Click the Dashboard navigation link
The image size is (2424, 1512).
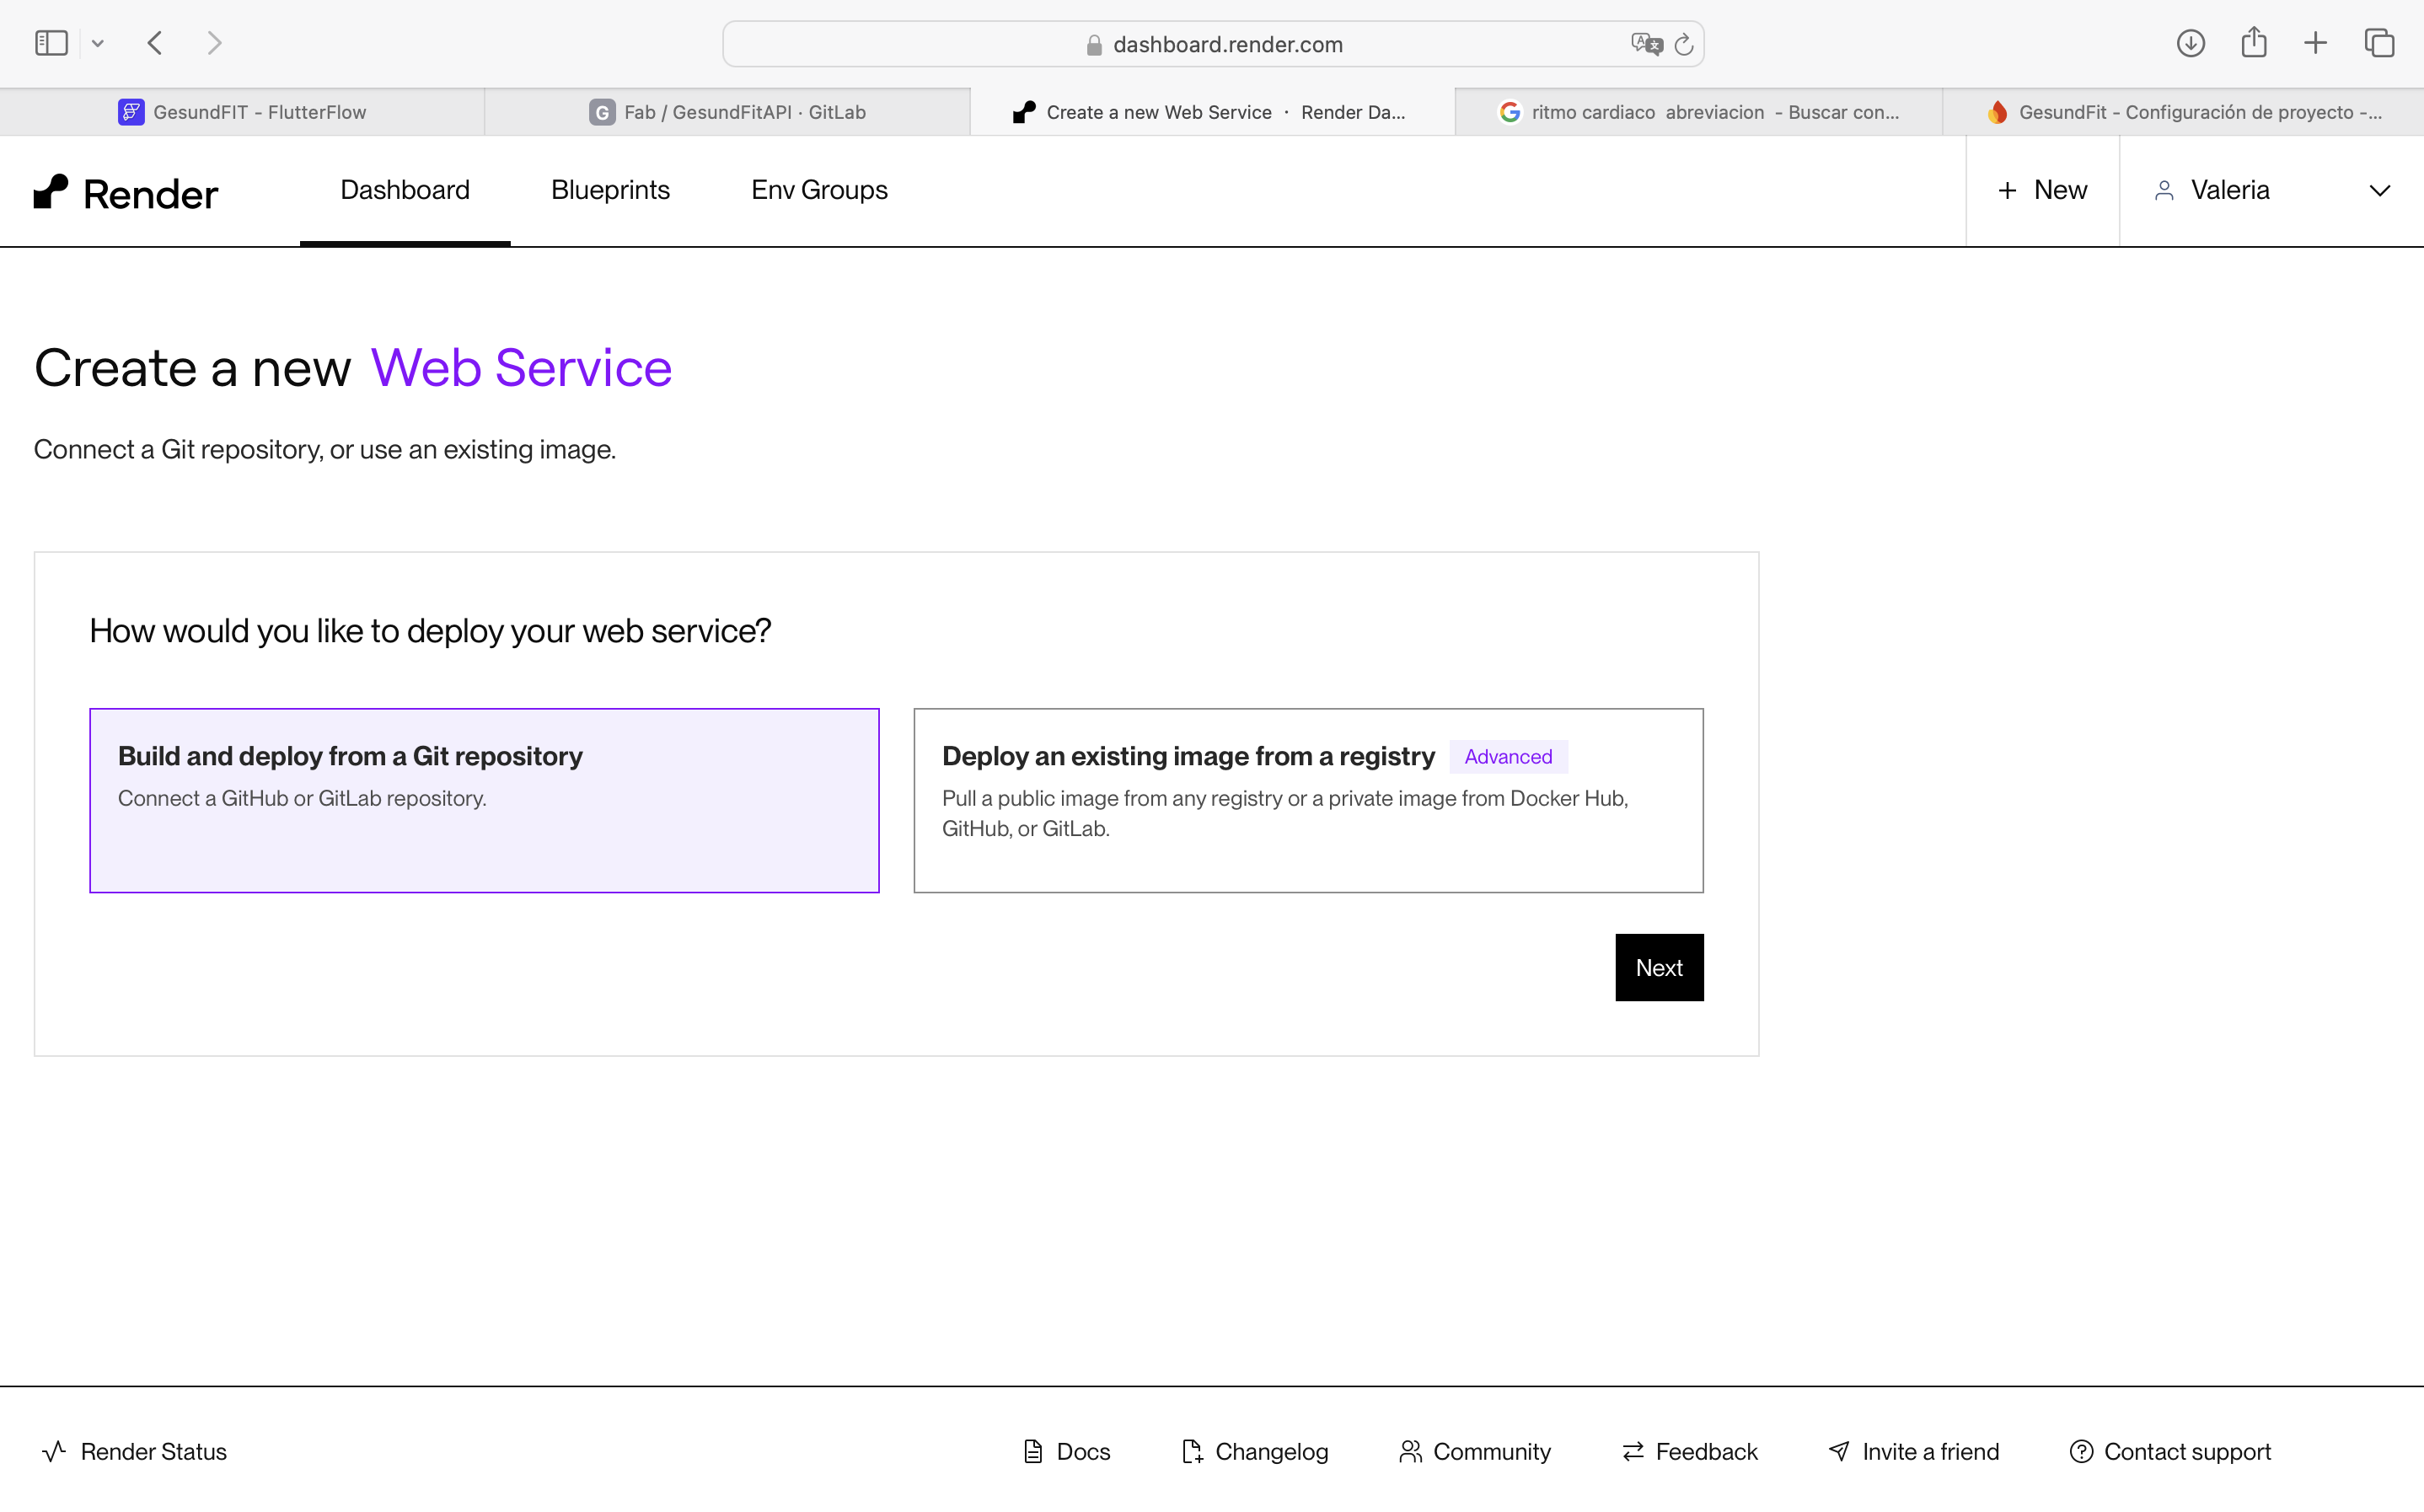tap(404, 190)
